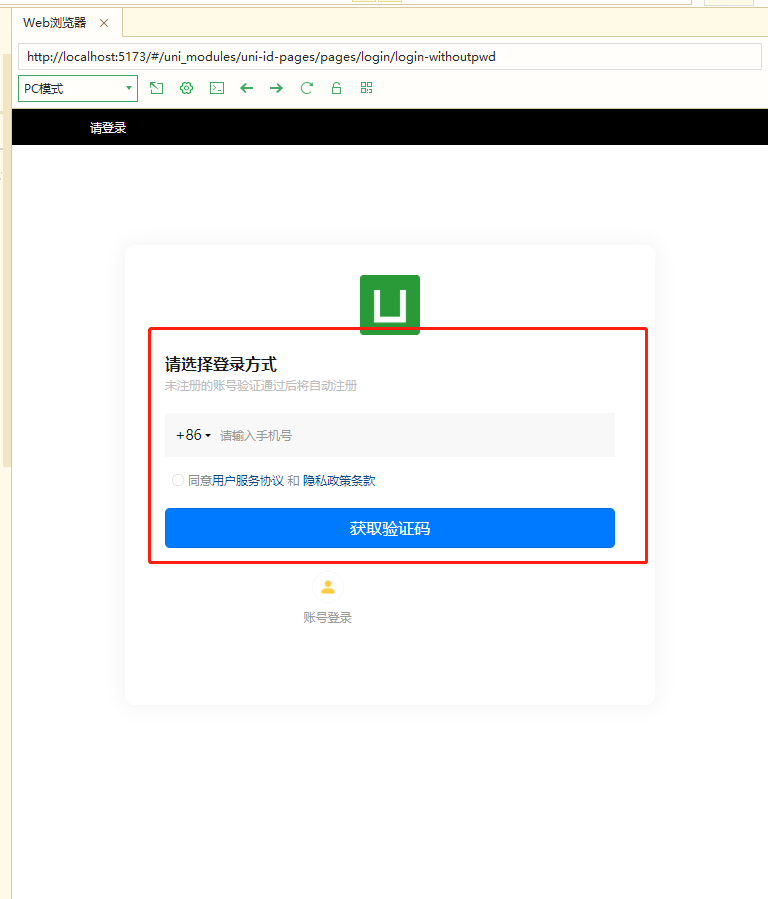Click the green U app logo
The image size is (768, 899).
tap(389, 305)
